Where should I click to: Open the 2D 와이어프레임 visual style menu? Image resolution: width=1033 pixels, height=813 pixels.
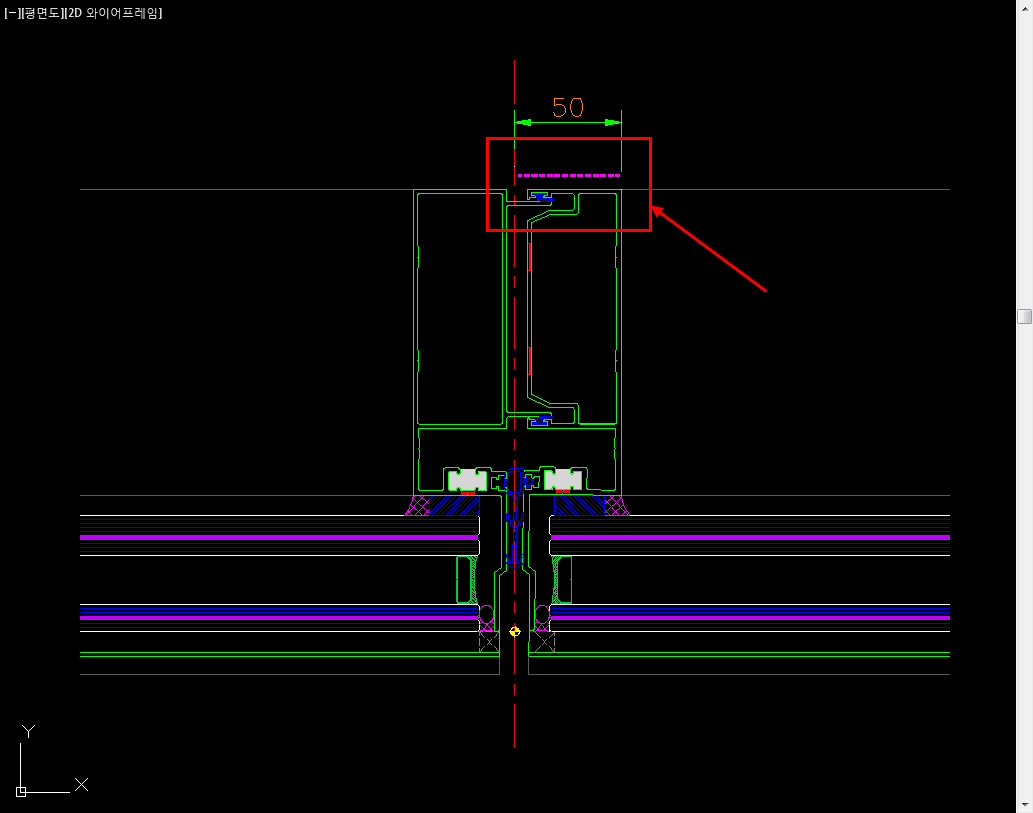(x=117, y=14)
